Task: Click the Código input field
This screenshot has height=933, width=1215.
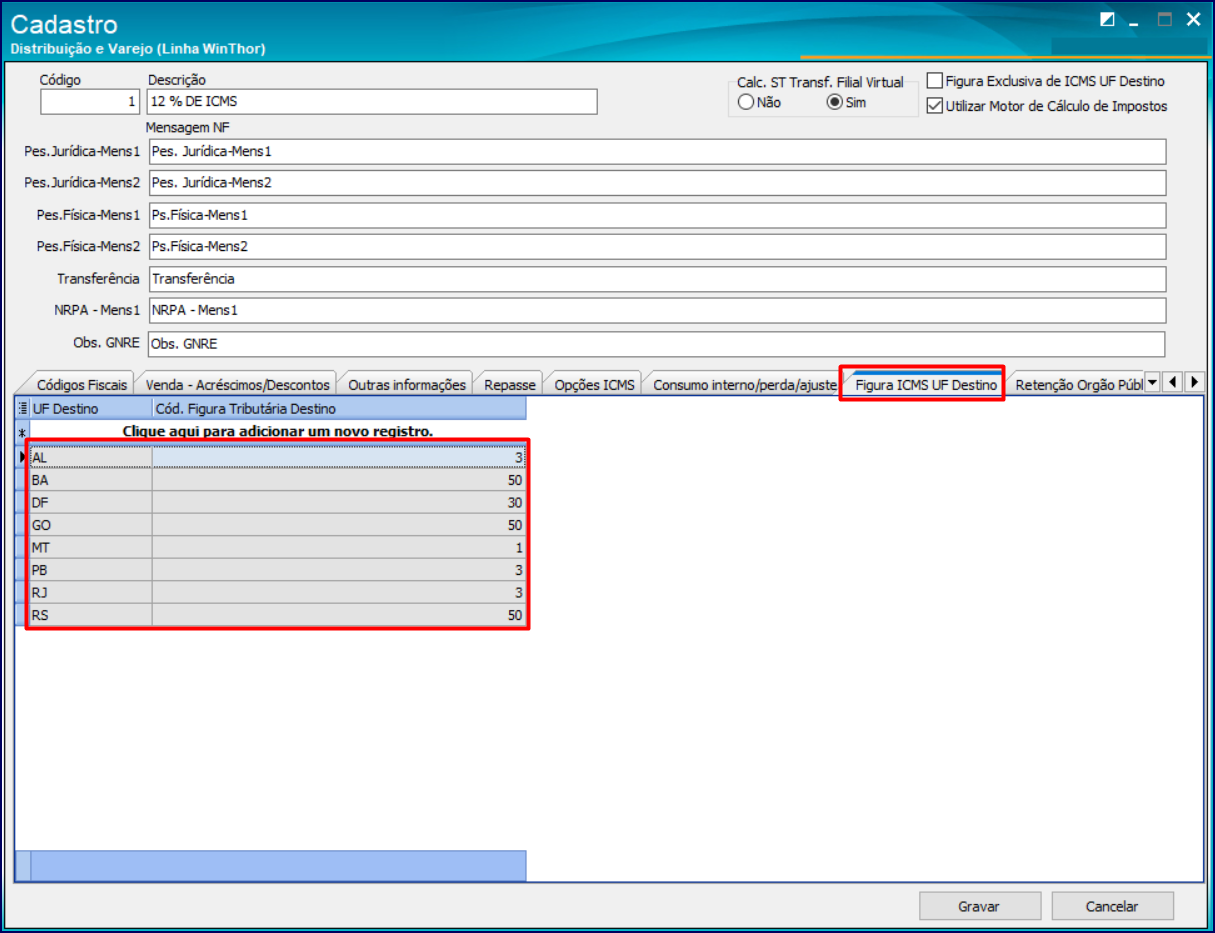Action: [90, 101]
